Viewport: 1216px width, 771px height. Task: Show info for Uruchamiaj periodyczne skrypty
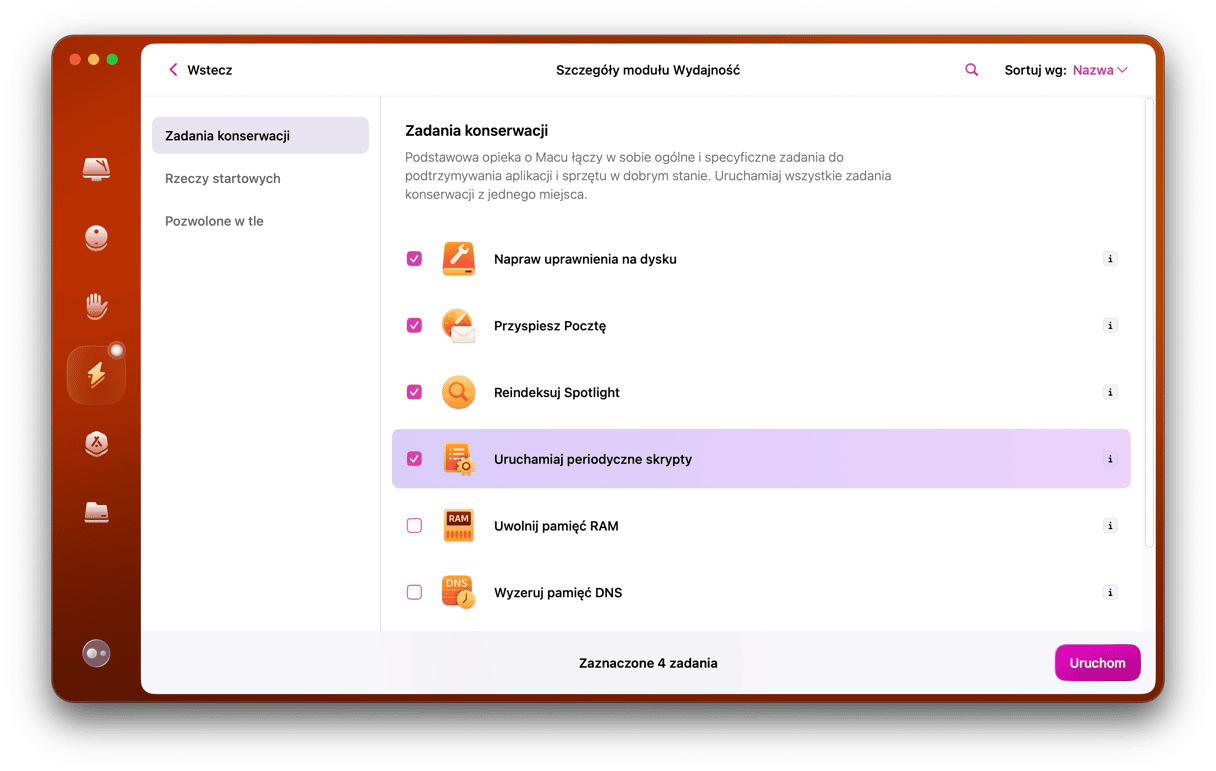click(1110, 459)
